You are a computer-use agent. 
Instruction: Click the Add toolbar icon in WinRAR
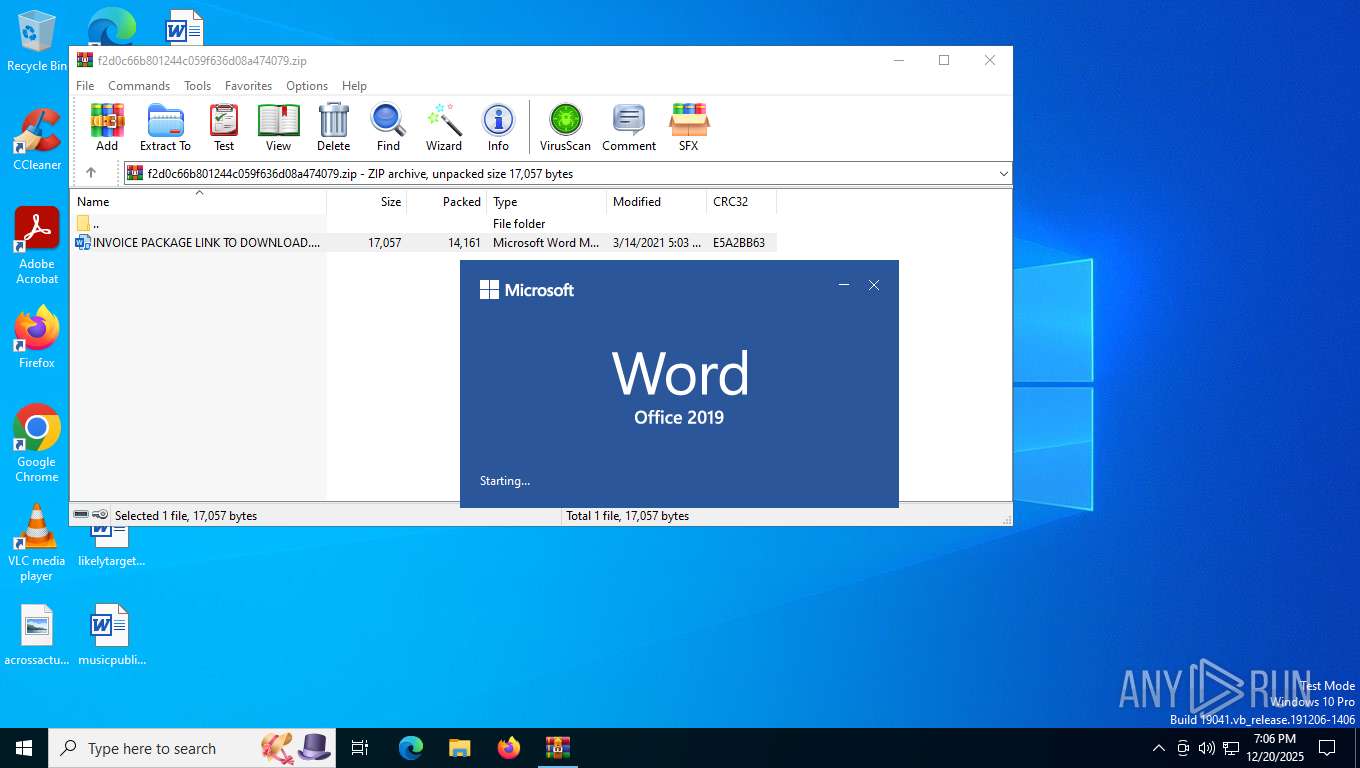pos(107,127)
